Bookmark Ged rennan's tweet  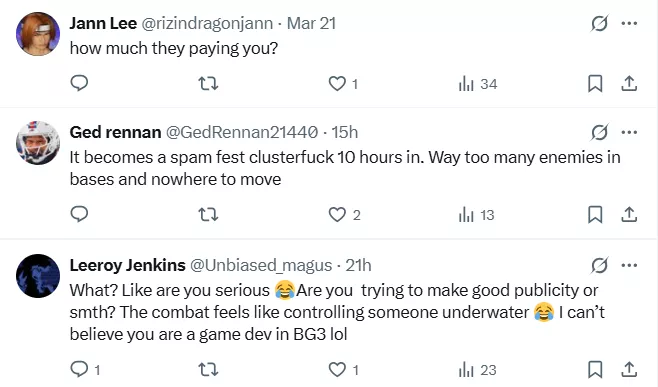tap(595, 214)
